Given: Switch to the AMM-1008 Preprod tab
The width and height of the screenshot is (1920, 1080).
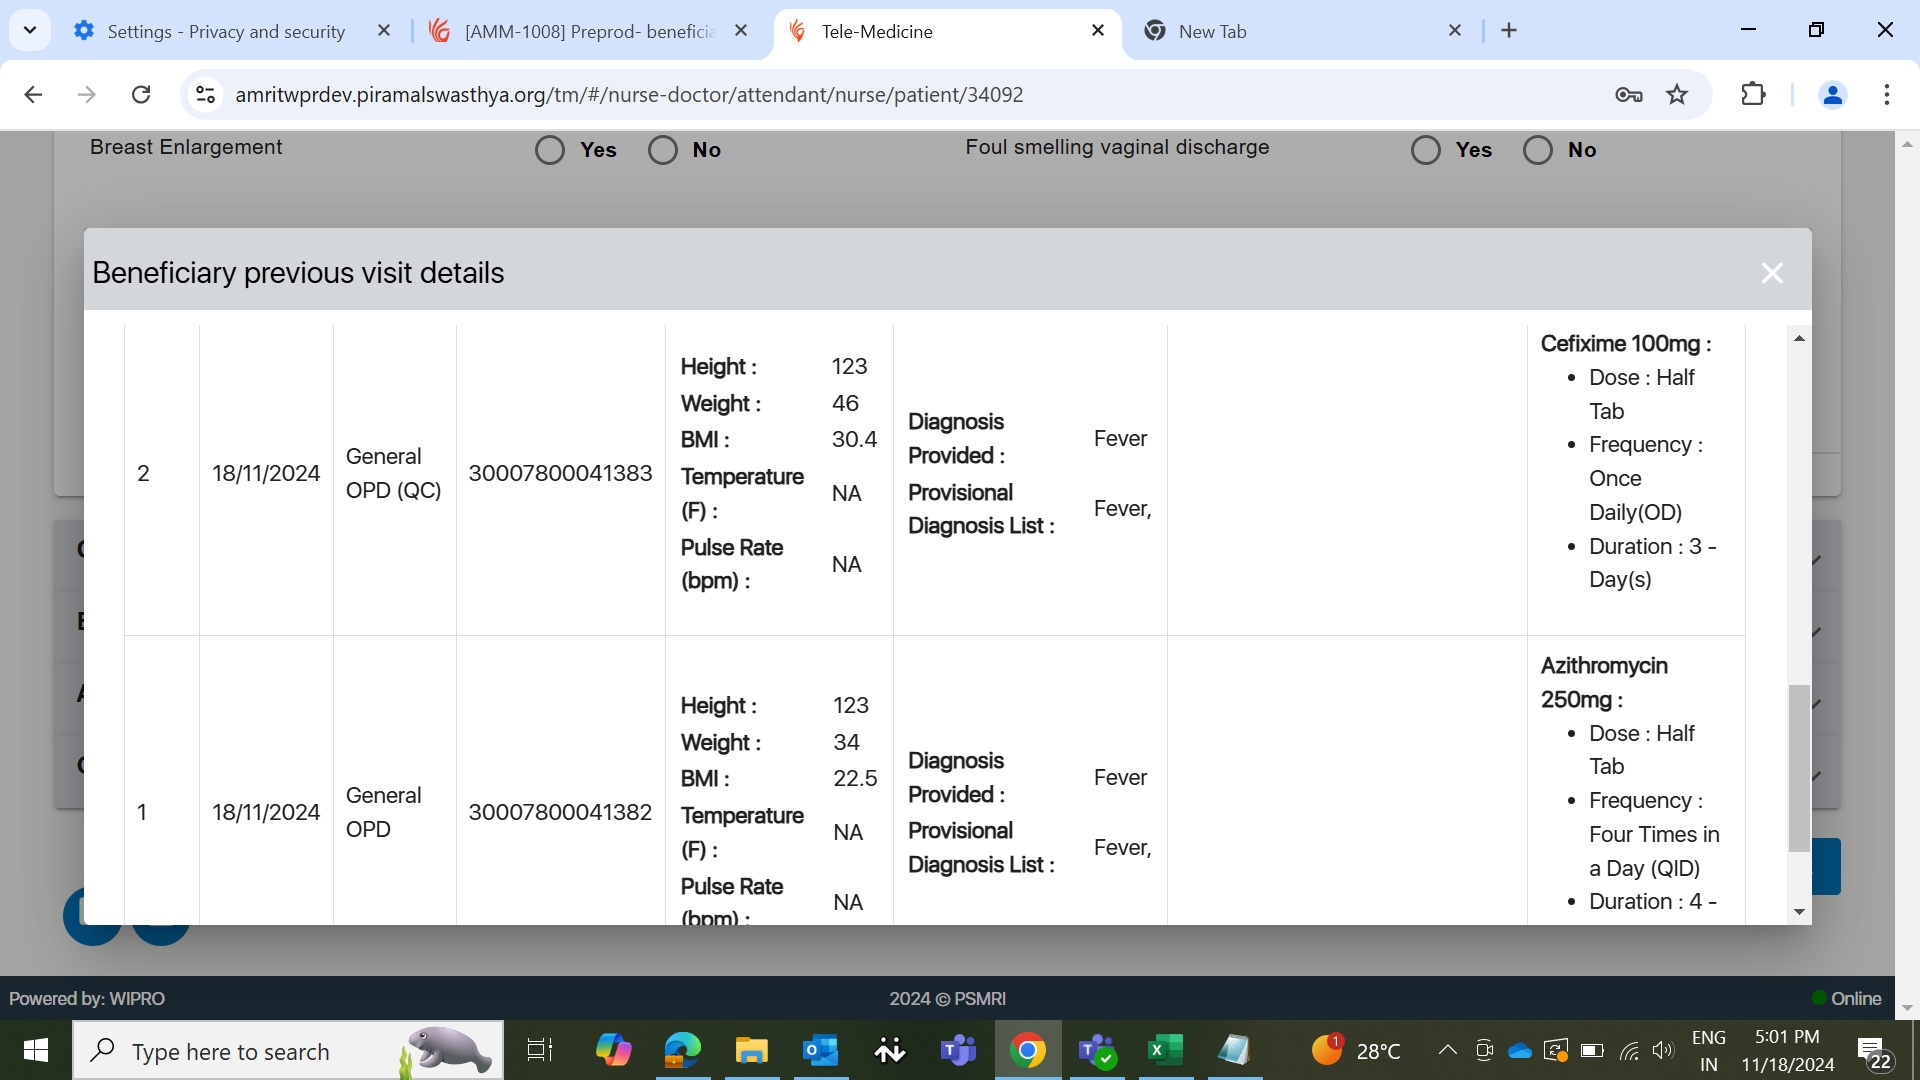Looking at the screenshot, I should coord(590,31).
